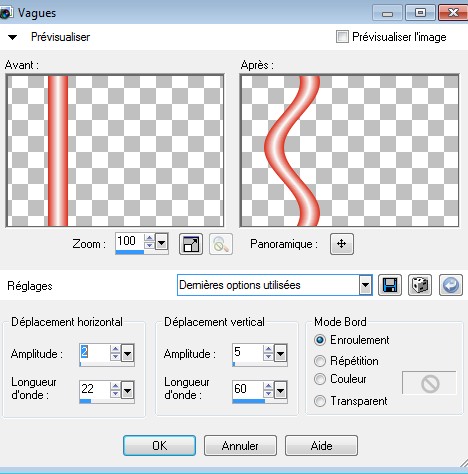
Task: Click the Annuler button
Action: pyautogui.click(x=240, y=446)
